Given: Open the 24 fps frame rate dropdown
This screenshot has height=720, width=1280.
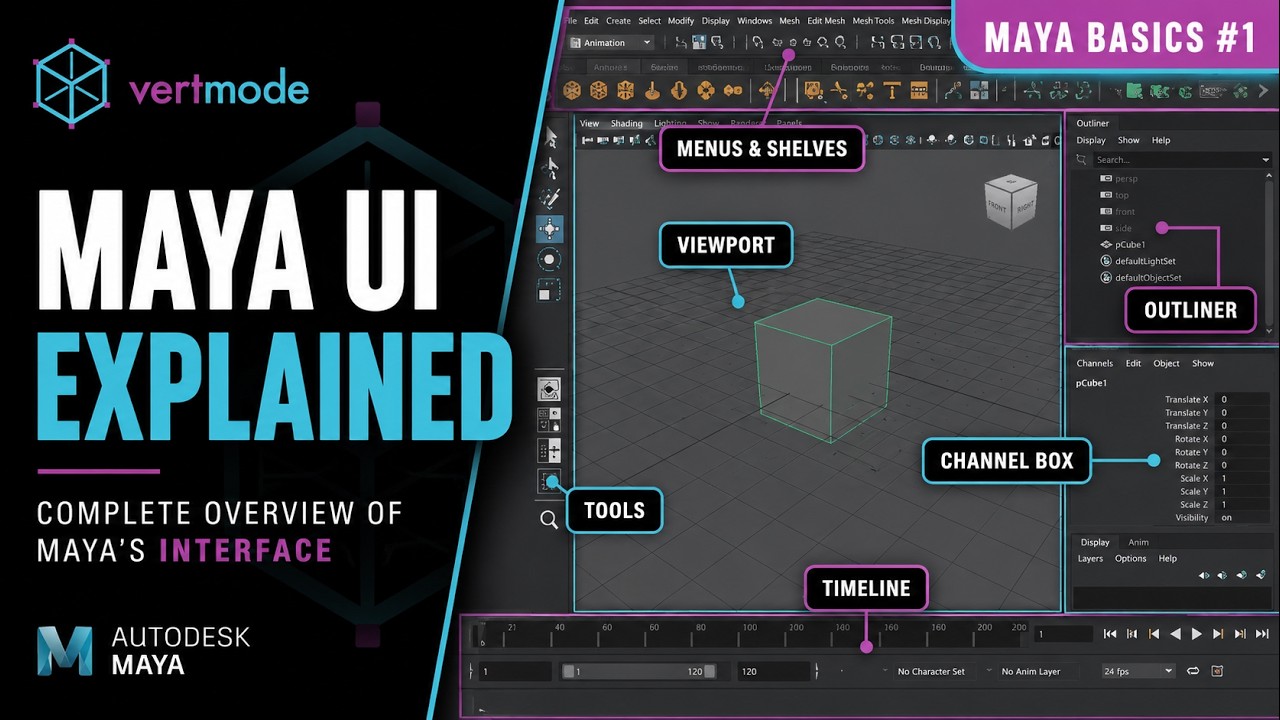Looking at the screenshot, I should 1138,671.
